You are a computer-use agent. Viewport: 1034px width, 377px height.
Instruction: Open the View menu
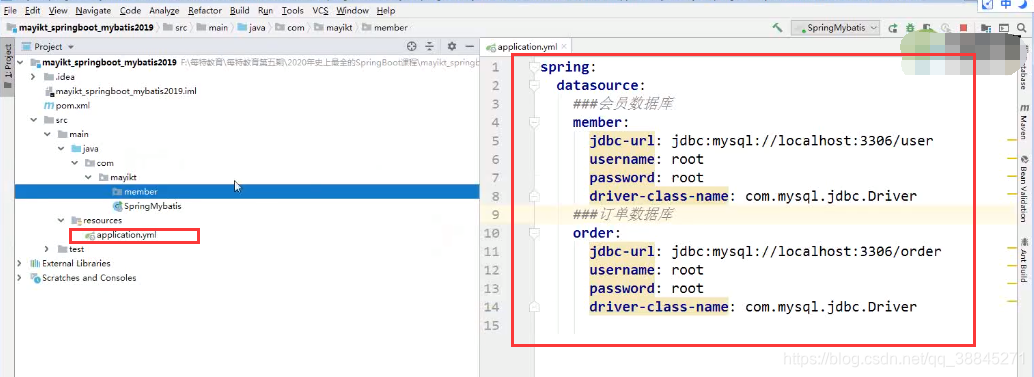(x=58, y=11)
